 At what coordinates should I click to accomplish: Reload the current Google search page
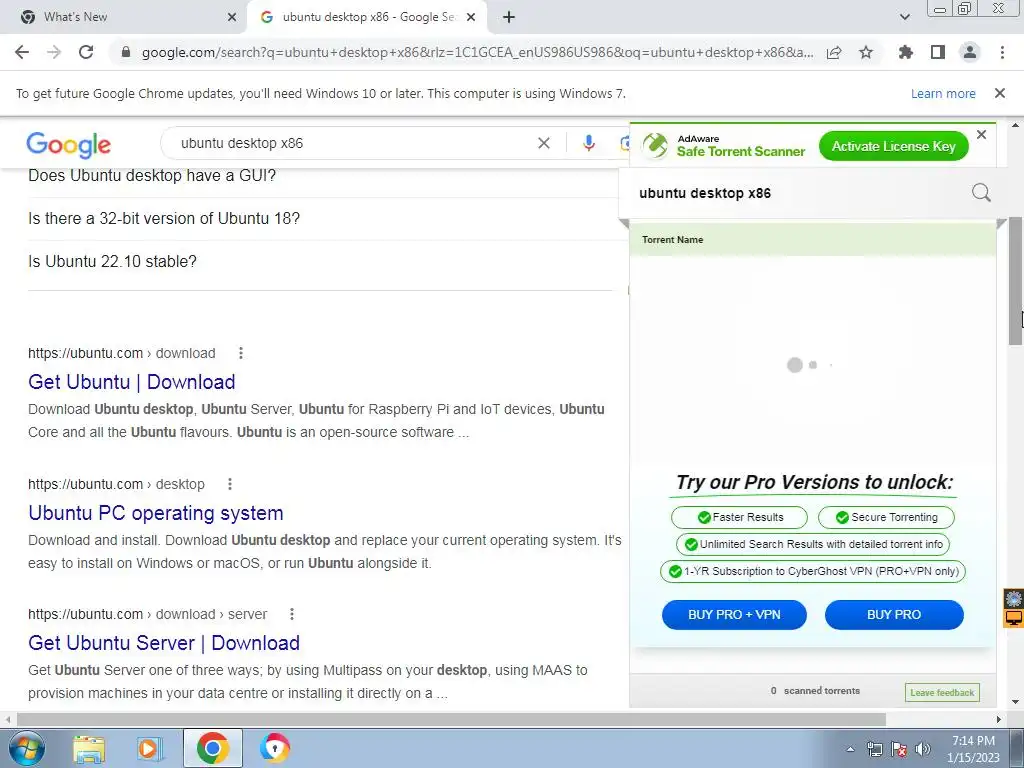tap(86, 52)
